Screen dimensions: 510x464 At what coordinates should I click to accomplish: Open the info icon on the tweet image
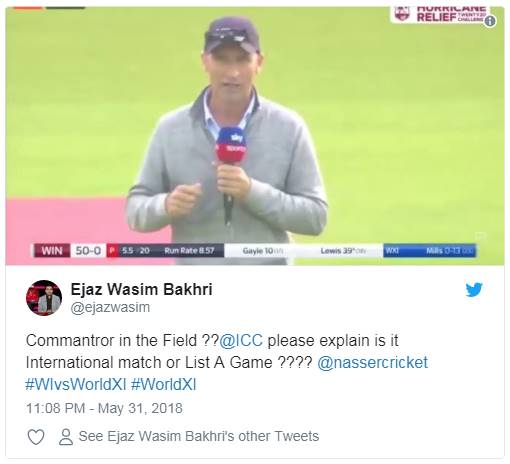pyautogui.click(x=490, y=21)
